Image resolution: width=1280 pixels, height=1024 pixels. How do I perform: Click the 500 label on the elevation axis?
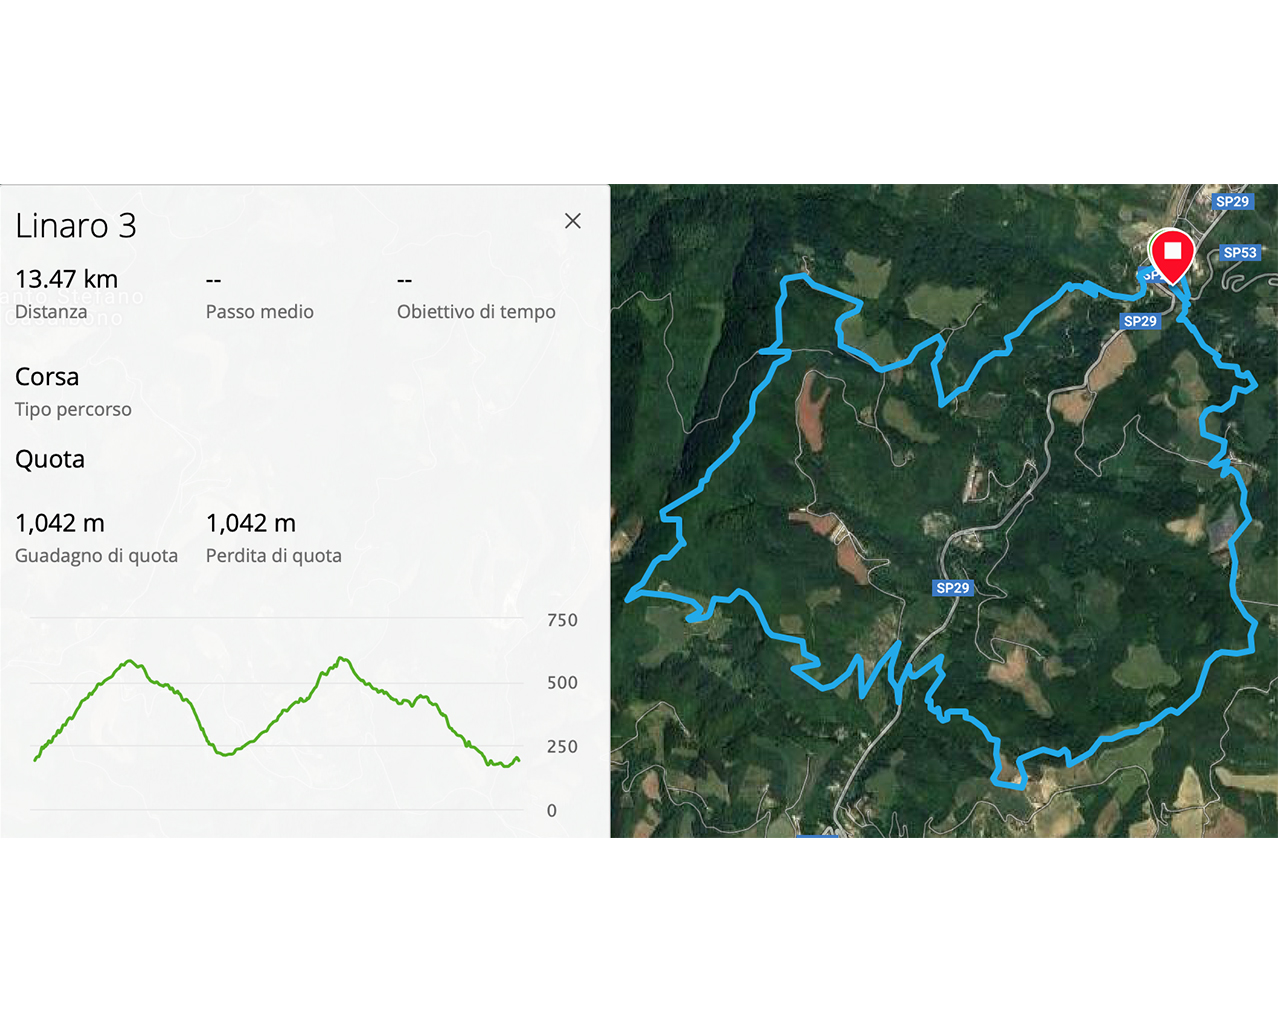coord(562,683)
